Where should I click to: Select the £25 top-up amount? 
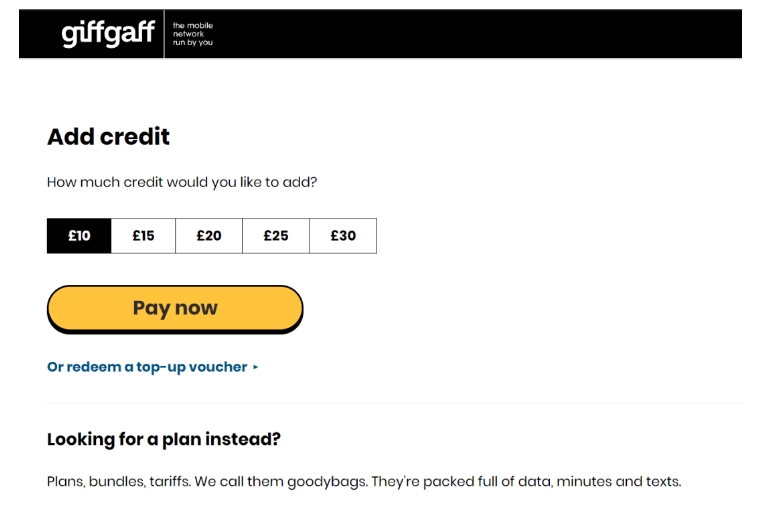click(276, 236)
